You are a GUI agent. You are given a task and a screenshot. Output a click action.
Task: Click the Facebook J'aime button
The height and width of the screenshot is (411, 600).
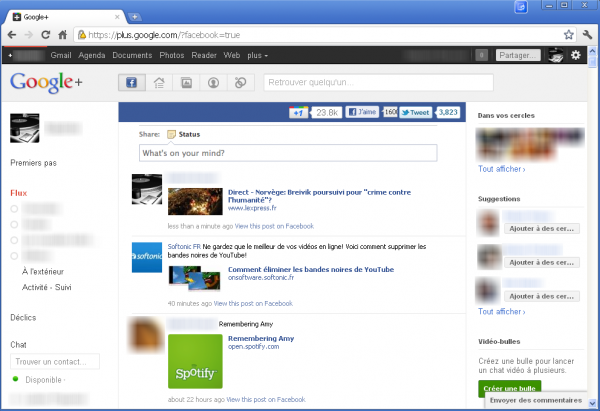362,112
